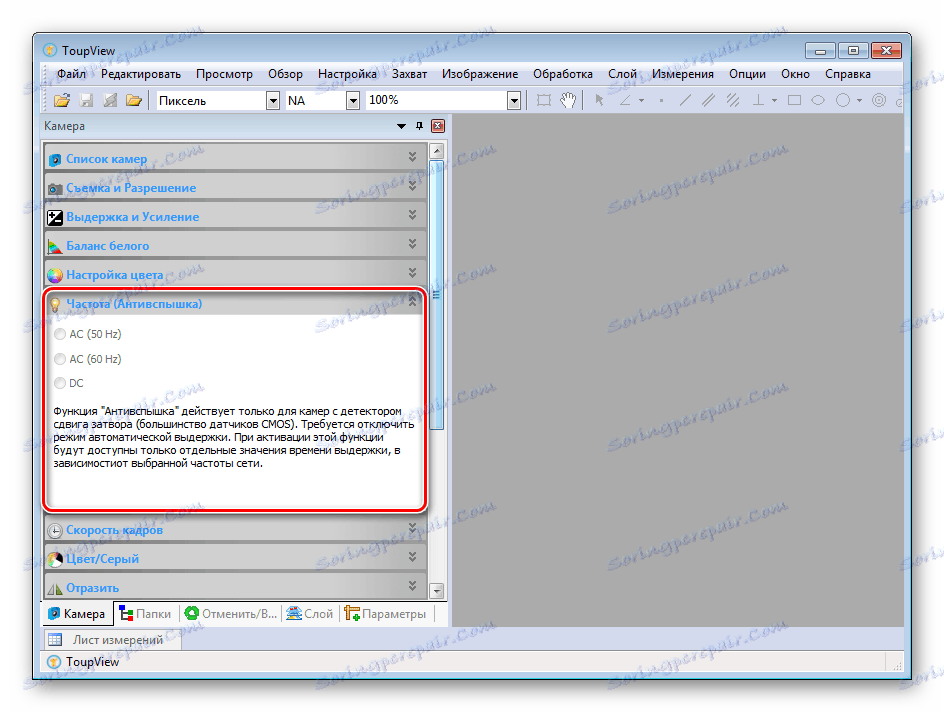944x712 pixels.
Task: Open the 100% zoom dropdown
Action: click(514, 101)
